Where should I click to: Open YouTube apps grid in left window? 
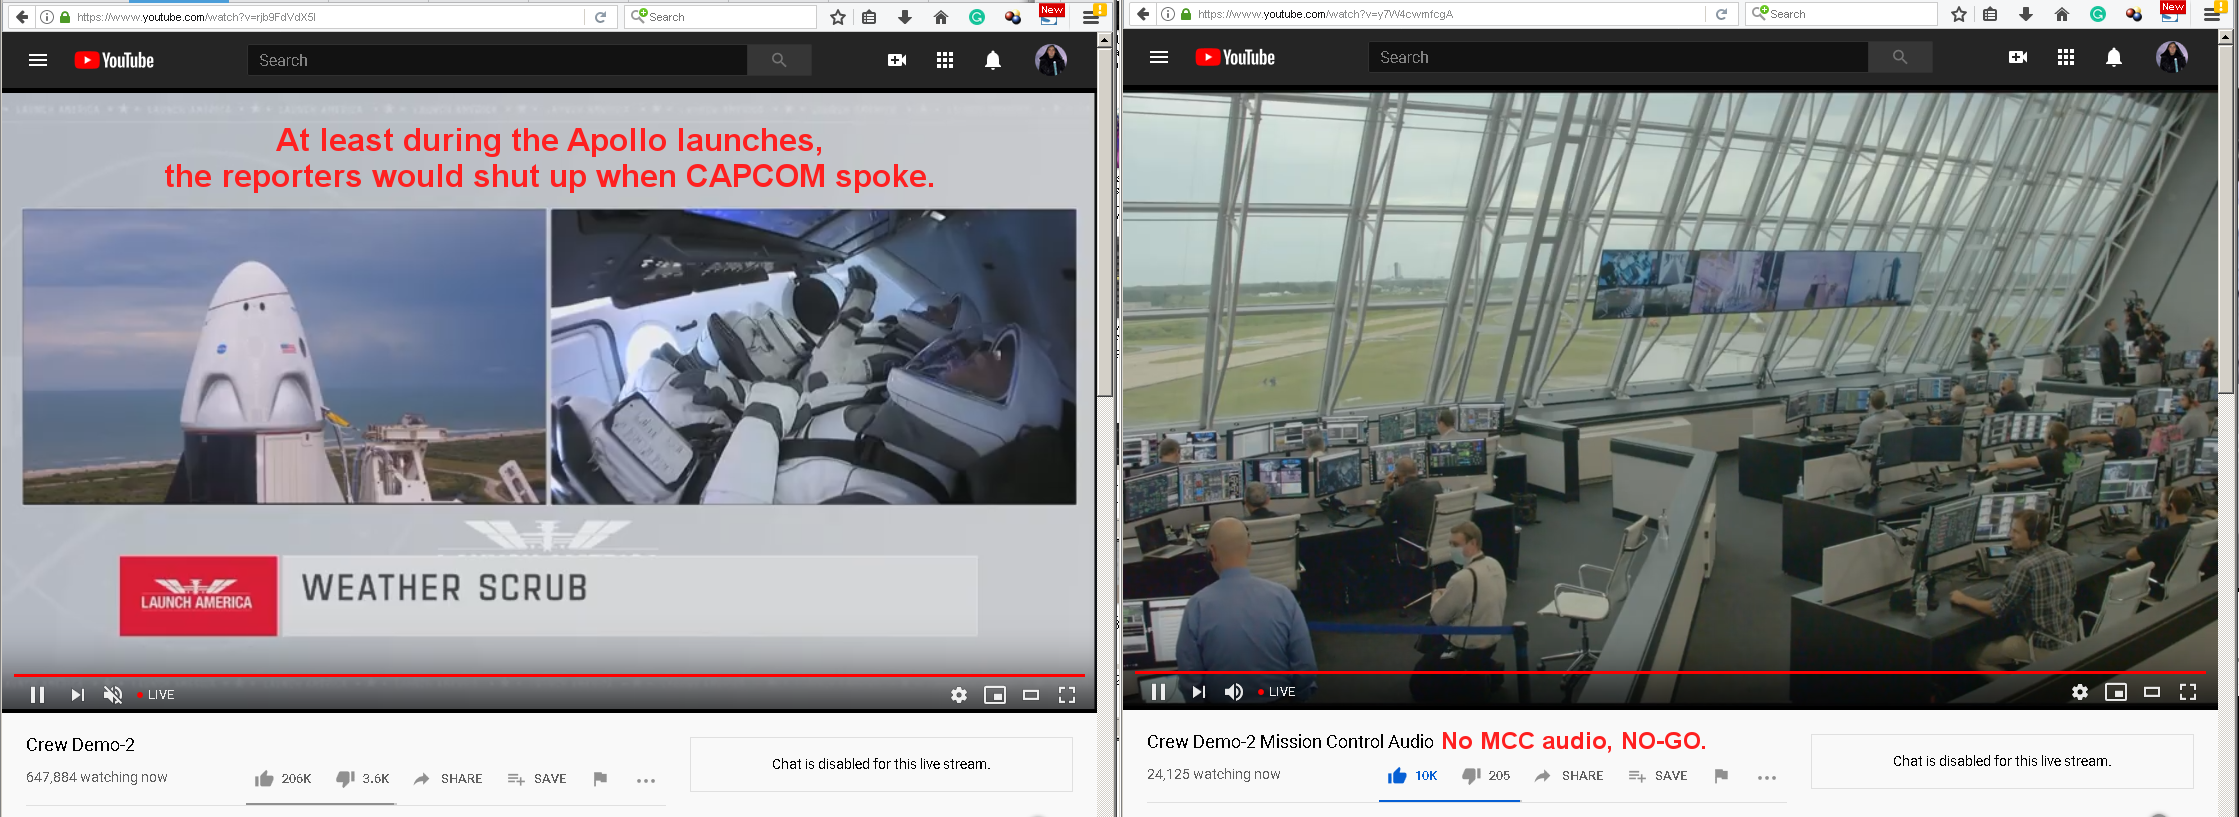(945, 60)
